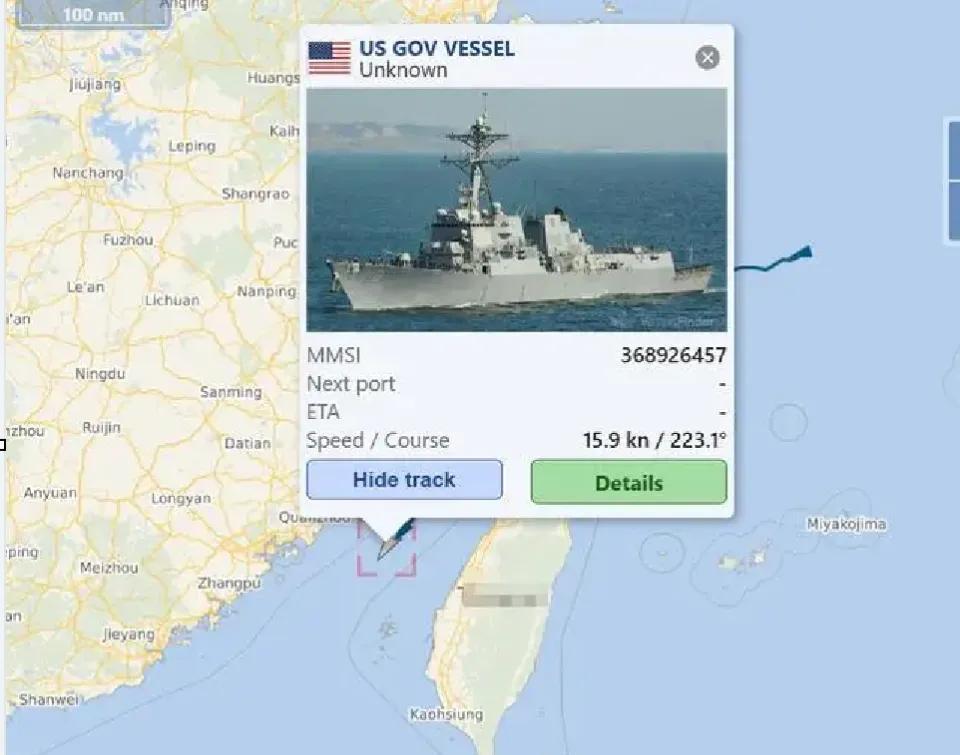Click the Nanchang city label
The height and width of the screenshot is (755, 960).
(88, 173)
